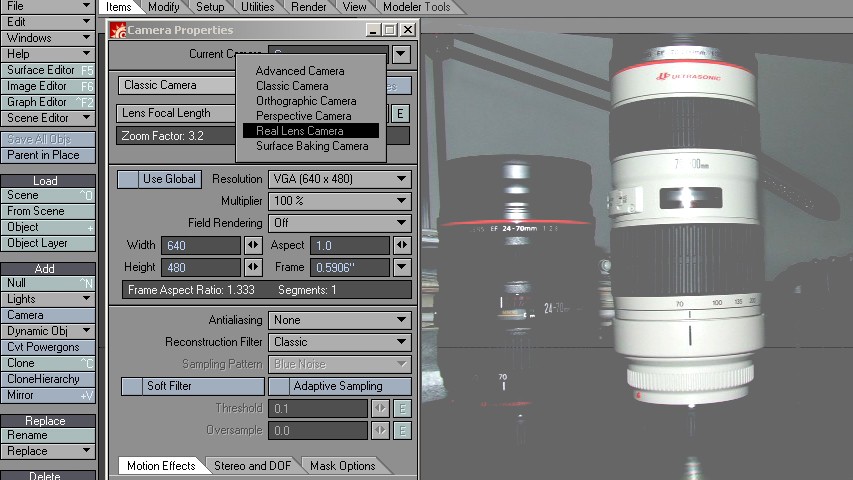Click the envelope E button beside Lens Focal Length

tap(401, 114)
